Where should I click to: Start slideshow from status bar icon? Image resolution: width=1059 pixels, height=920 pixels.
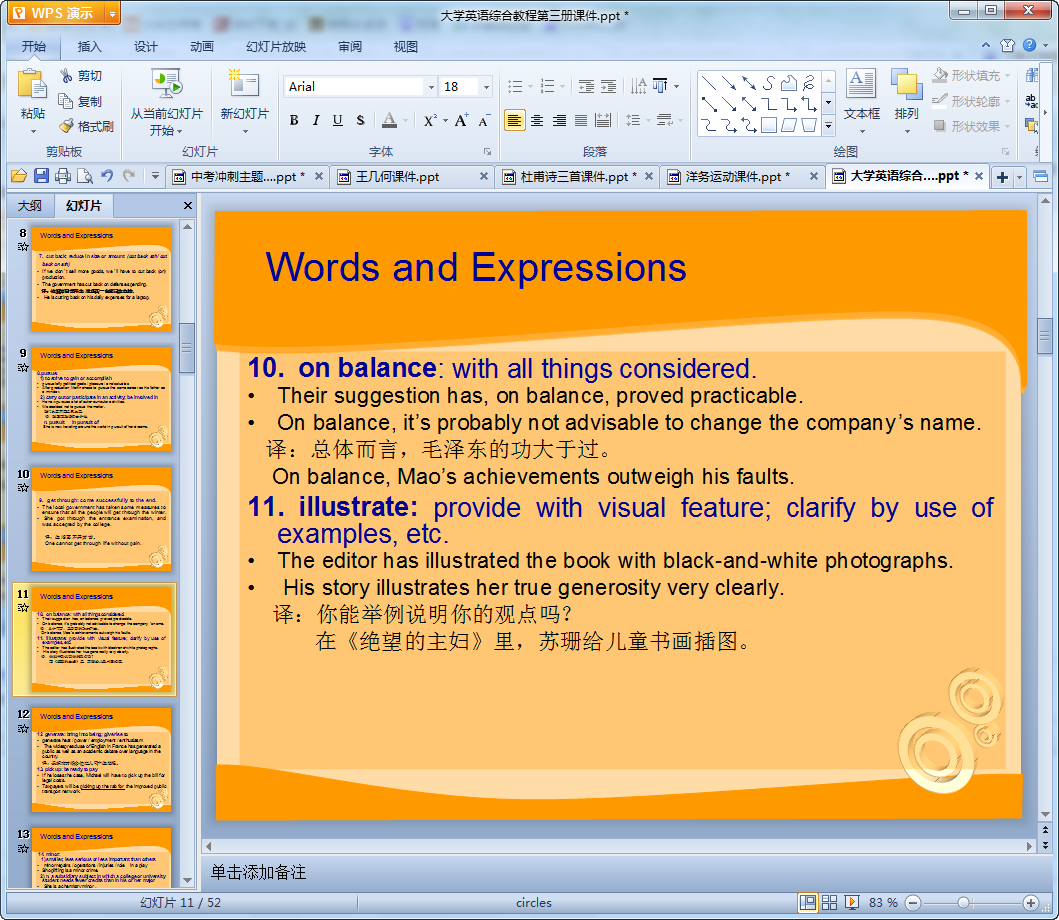852,902
